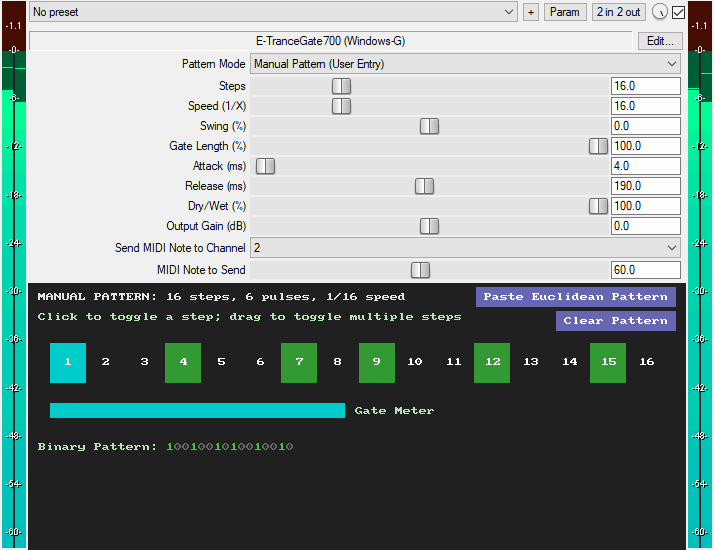Open the Pattern Mode dropdown
714x550 pixels.
465,64
